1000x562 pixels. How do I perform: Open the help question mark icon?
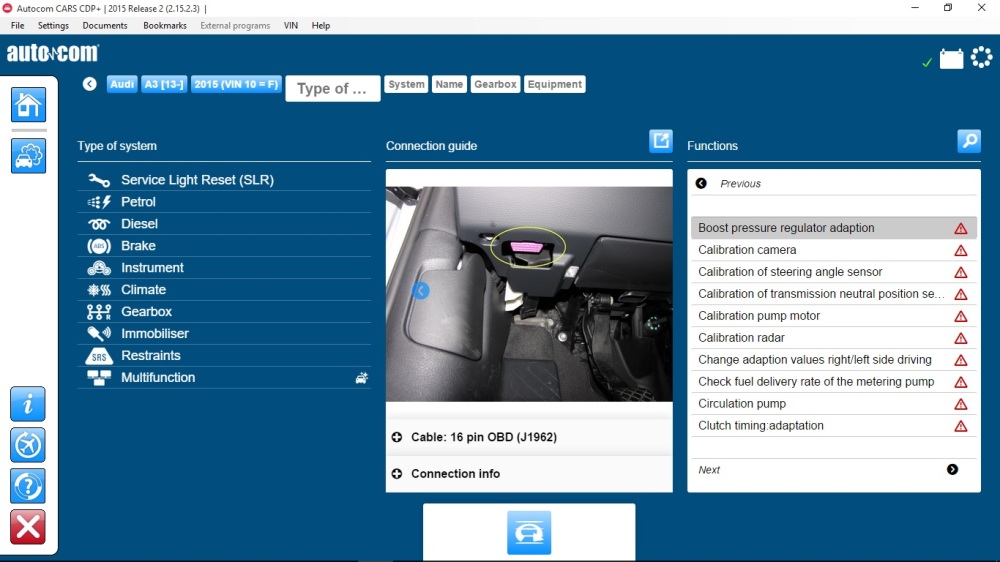[x=28, y=486]
